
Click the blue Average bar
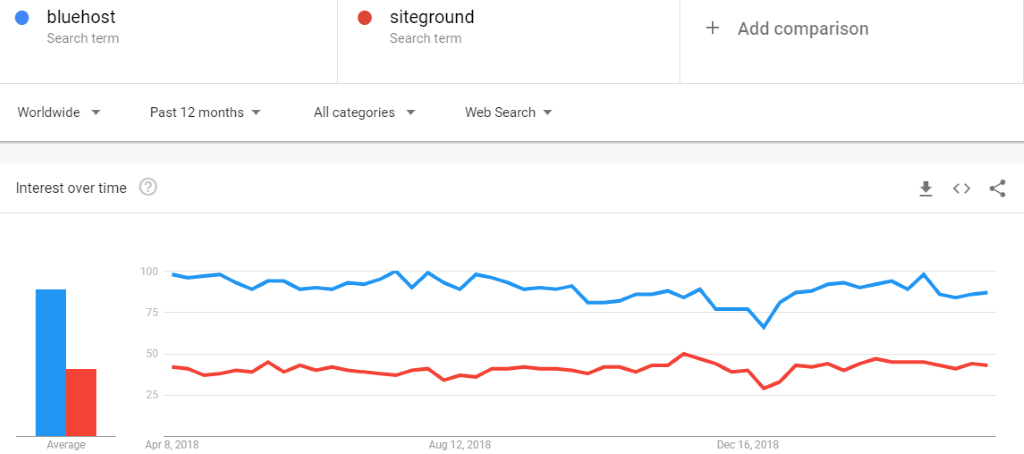point(51,363)
